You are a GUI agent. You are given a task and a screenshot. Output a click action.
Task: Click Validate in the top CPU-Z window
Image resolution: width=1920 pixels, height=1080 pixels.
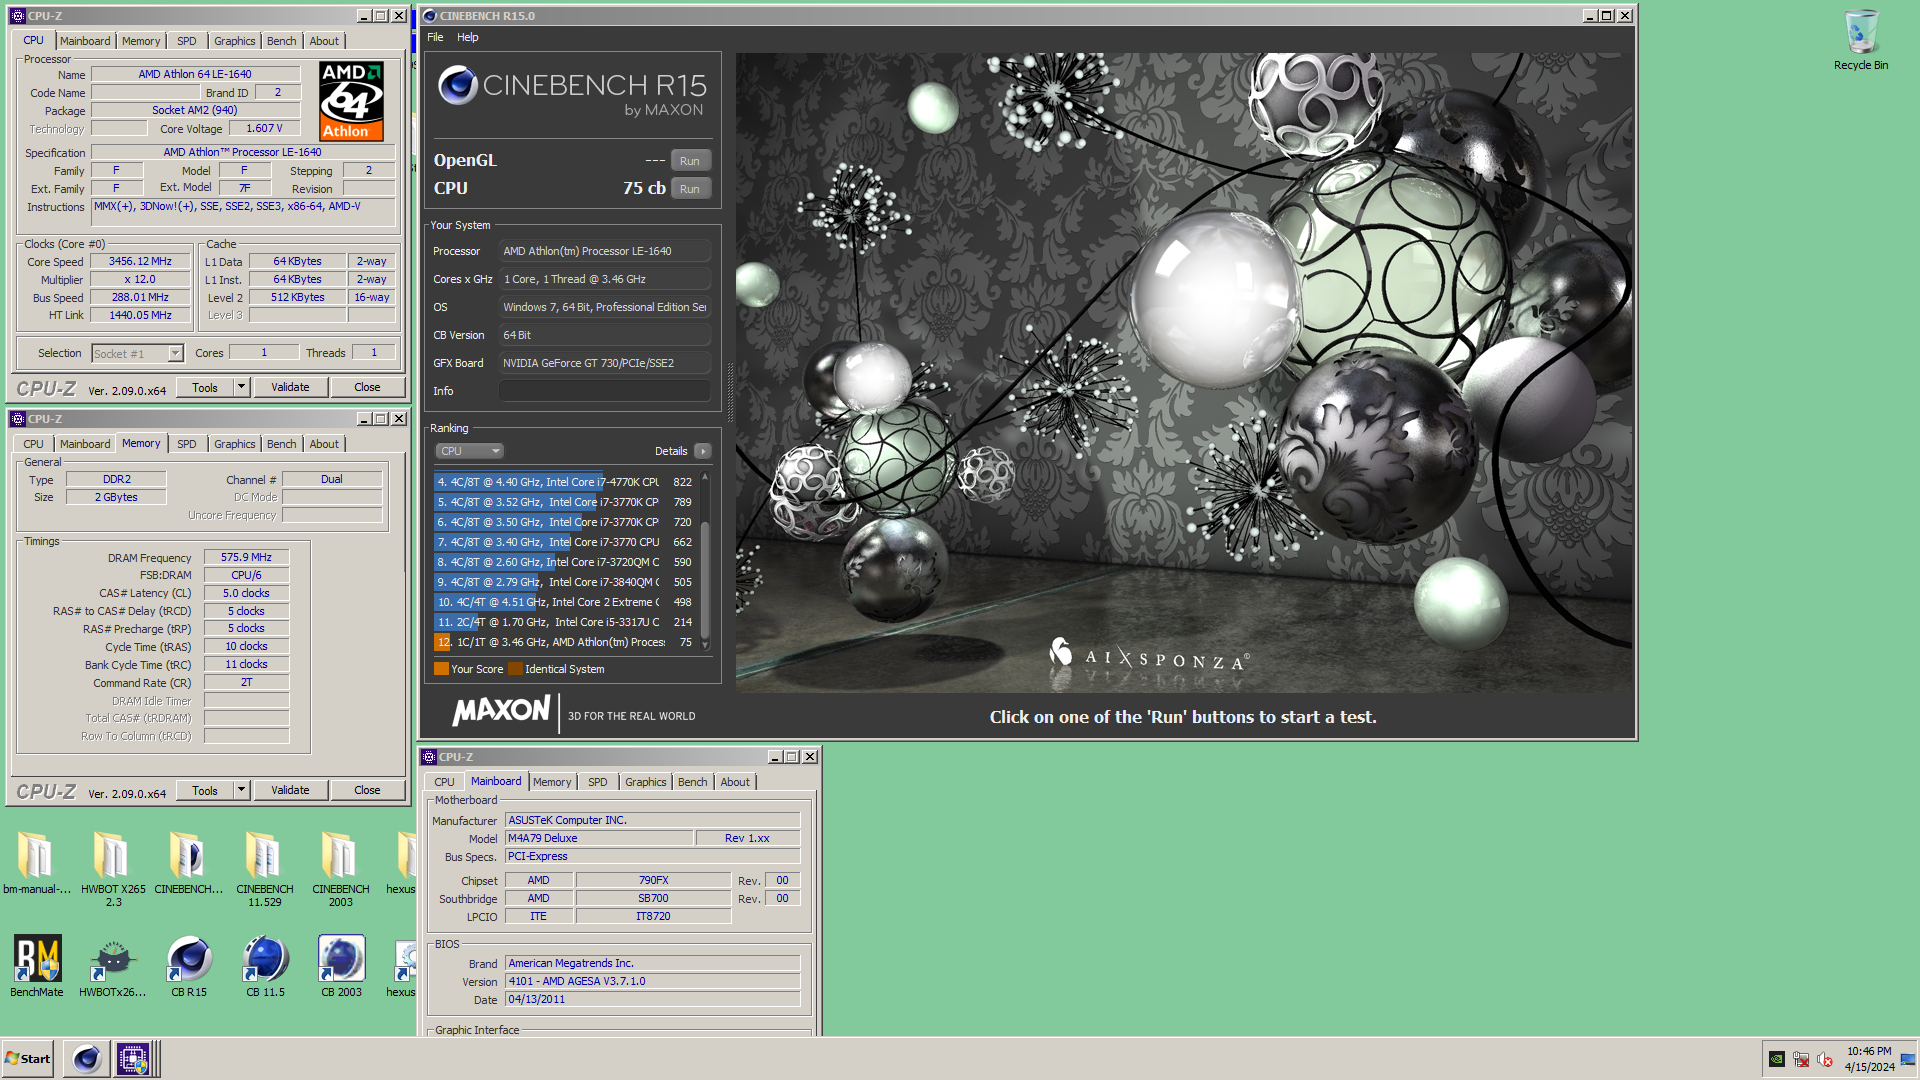[290, 387]
